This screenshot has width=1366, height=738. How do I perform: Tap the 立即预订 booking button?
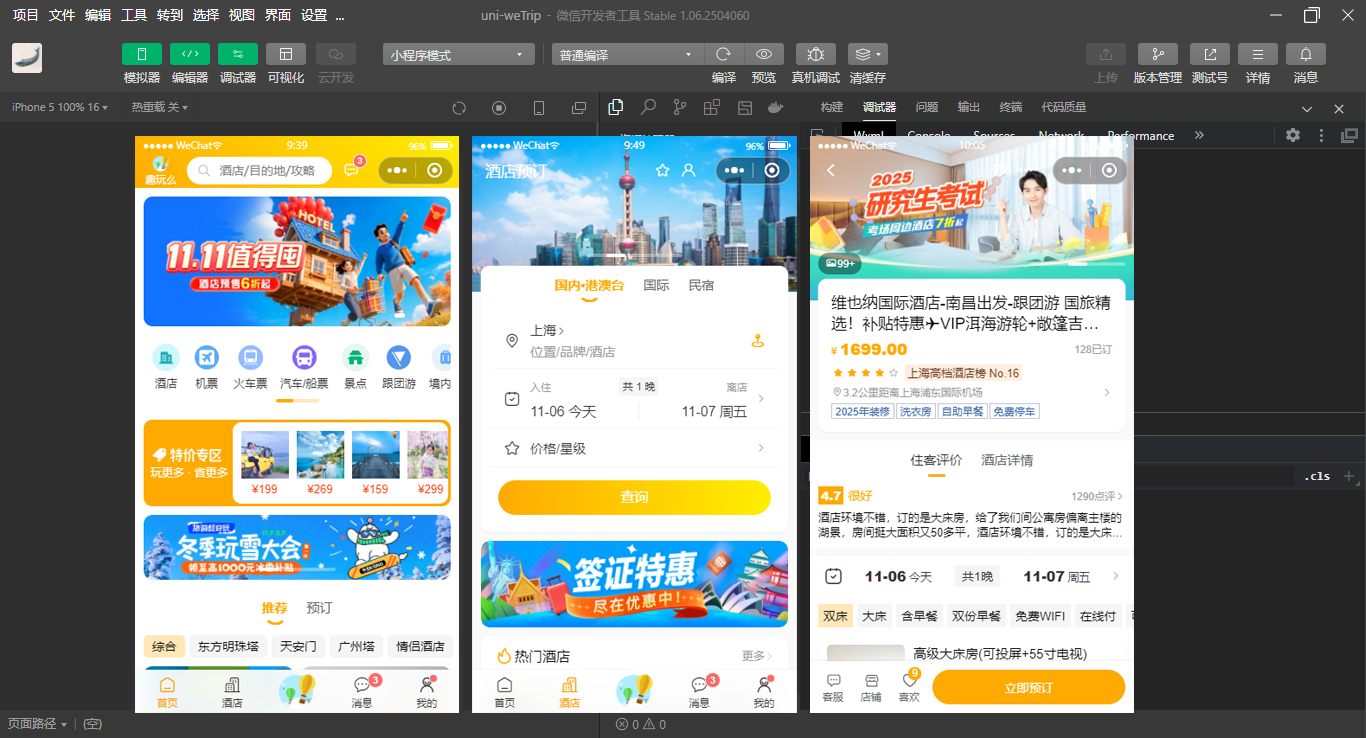point(1028,687)
